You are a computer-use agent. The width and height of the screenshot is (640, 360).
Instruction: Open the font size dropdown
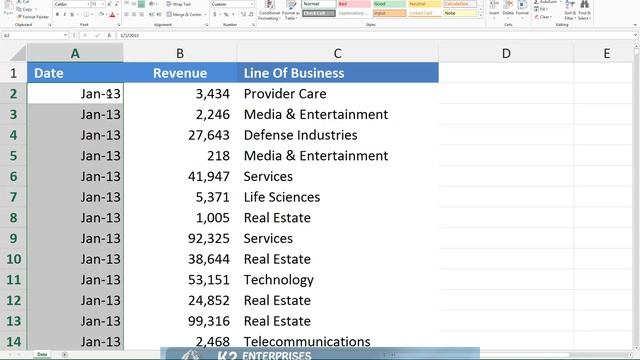pos(103,4)
